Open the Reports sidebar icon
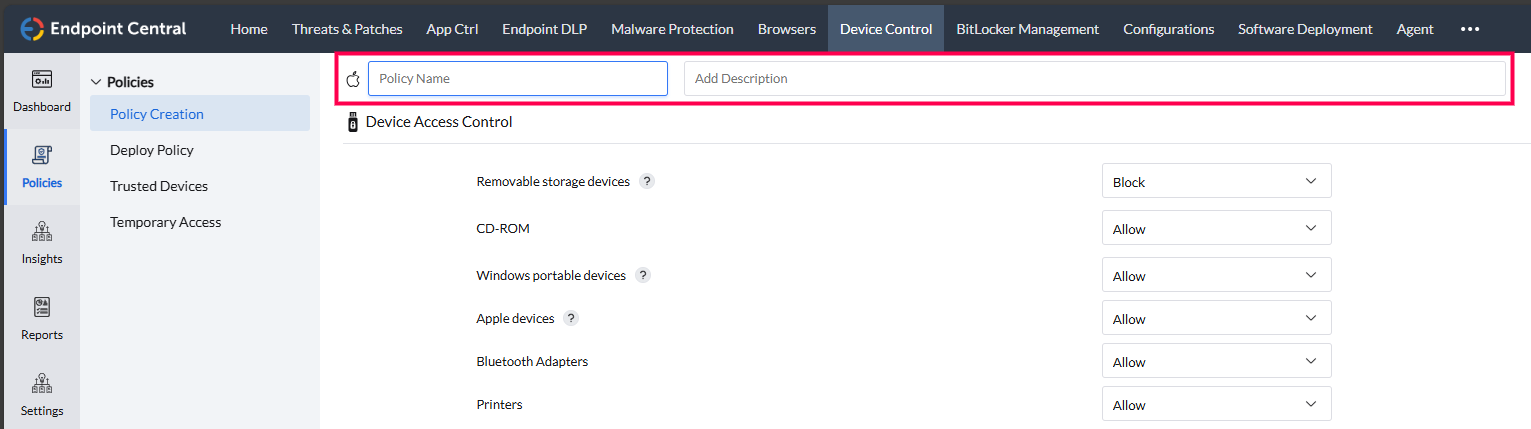The image size is (1531, 429). coord(42,308)
